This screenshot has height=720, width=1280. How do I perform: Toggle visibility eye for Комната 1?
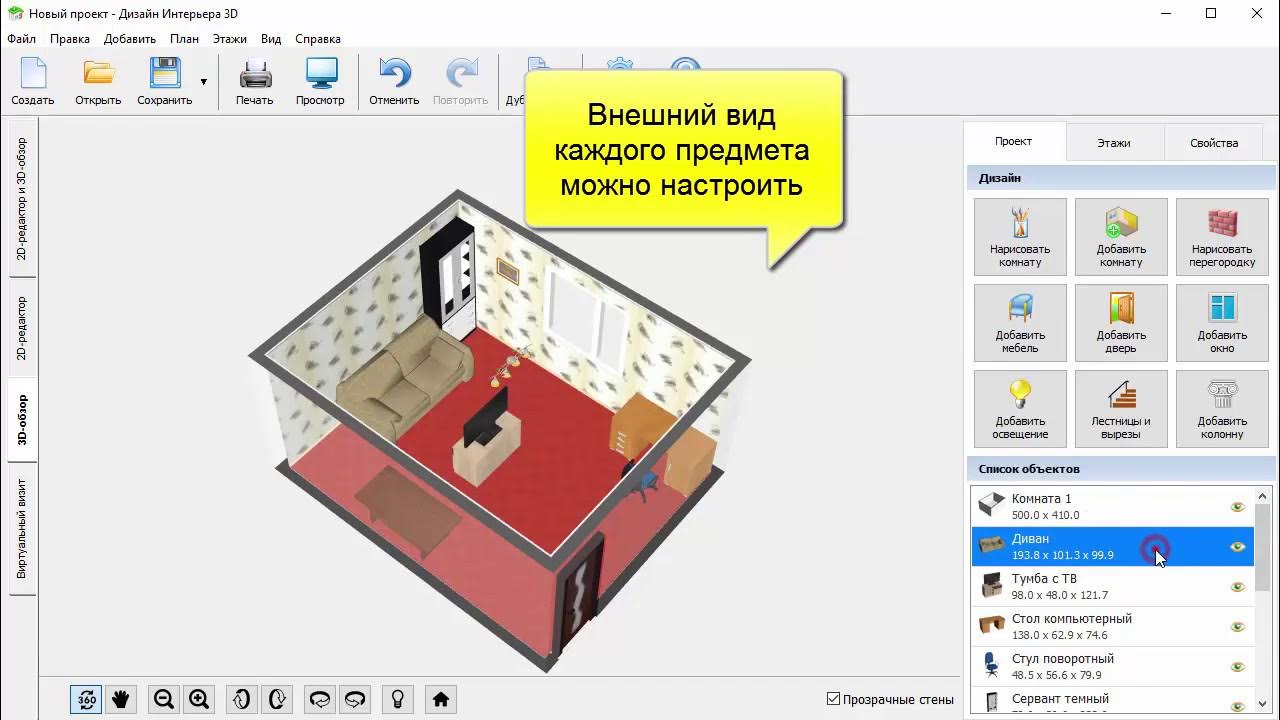(x=1238, y=507)
